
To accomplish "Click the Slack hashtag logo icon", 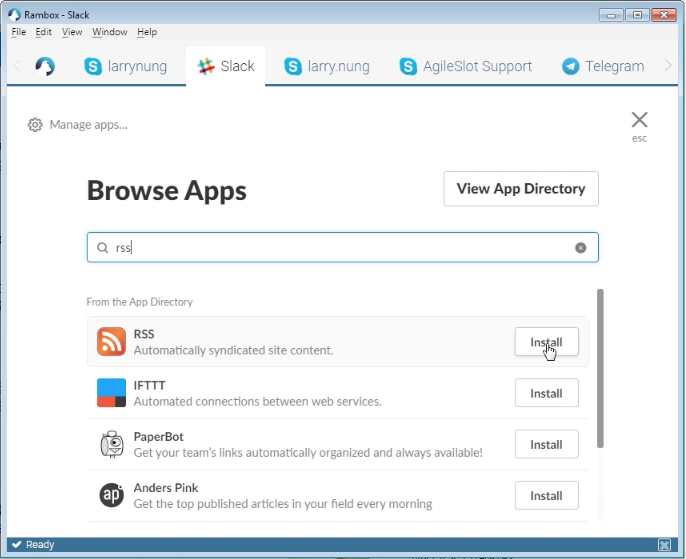I will 206,66.
